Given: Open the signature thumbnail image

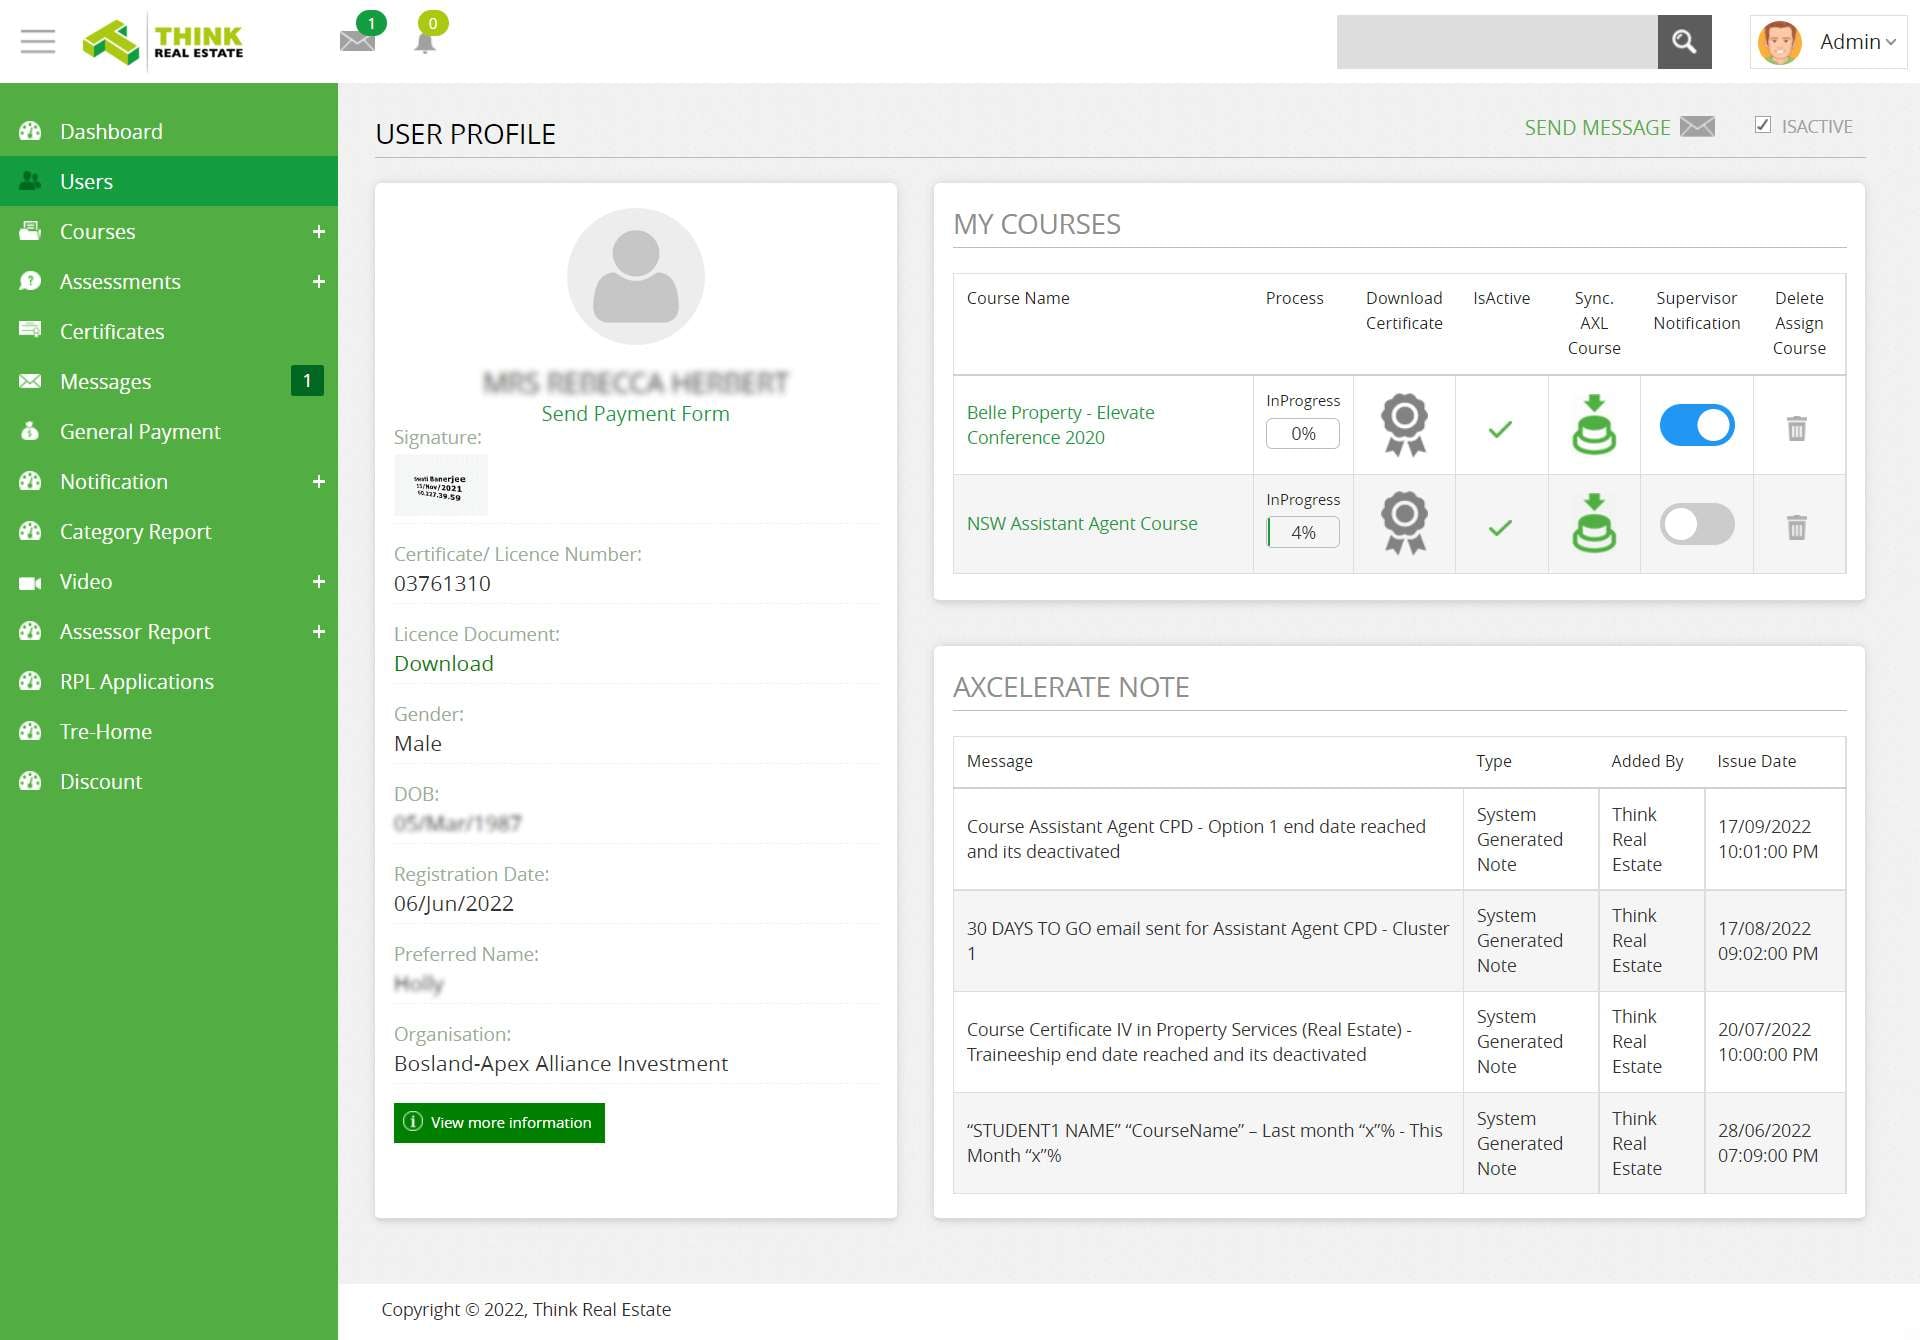Looking at the screenshot, I should [x=441, y=485].
